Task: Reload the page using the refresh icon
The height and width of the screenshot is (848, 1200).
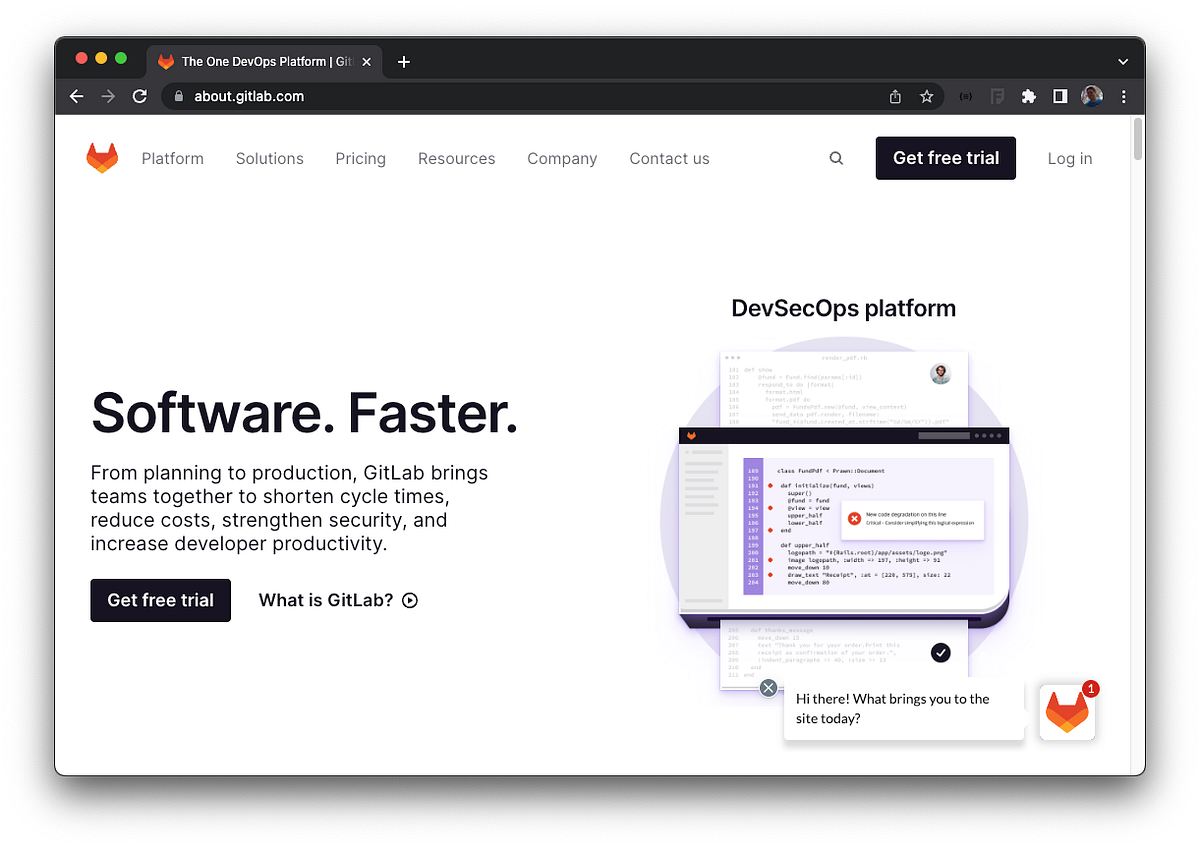Action: click(140, 96)
